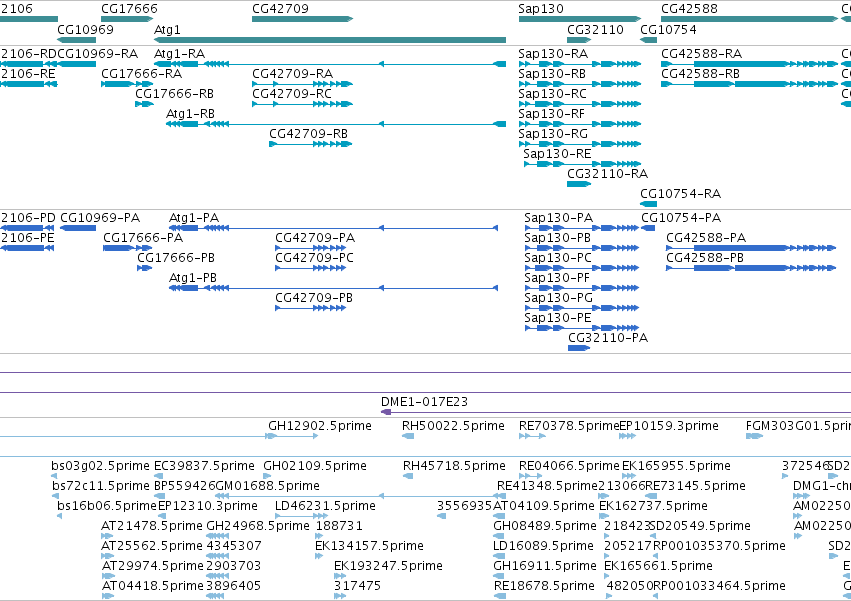Select transcript CG10754-RA
Screen dimensions: 851x601
[x=649, y=204]
